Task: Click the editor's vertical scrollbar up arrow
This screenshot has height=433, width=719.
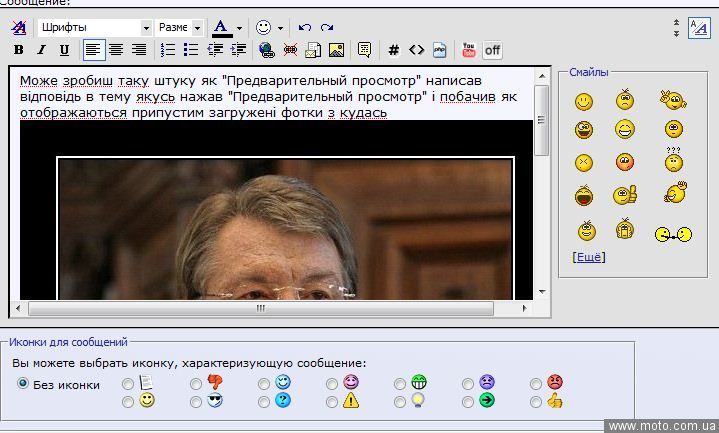Action: pos(542,76)
